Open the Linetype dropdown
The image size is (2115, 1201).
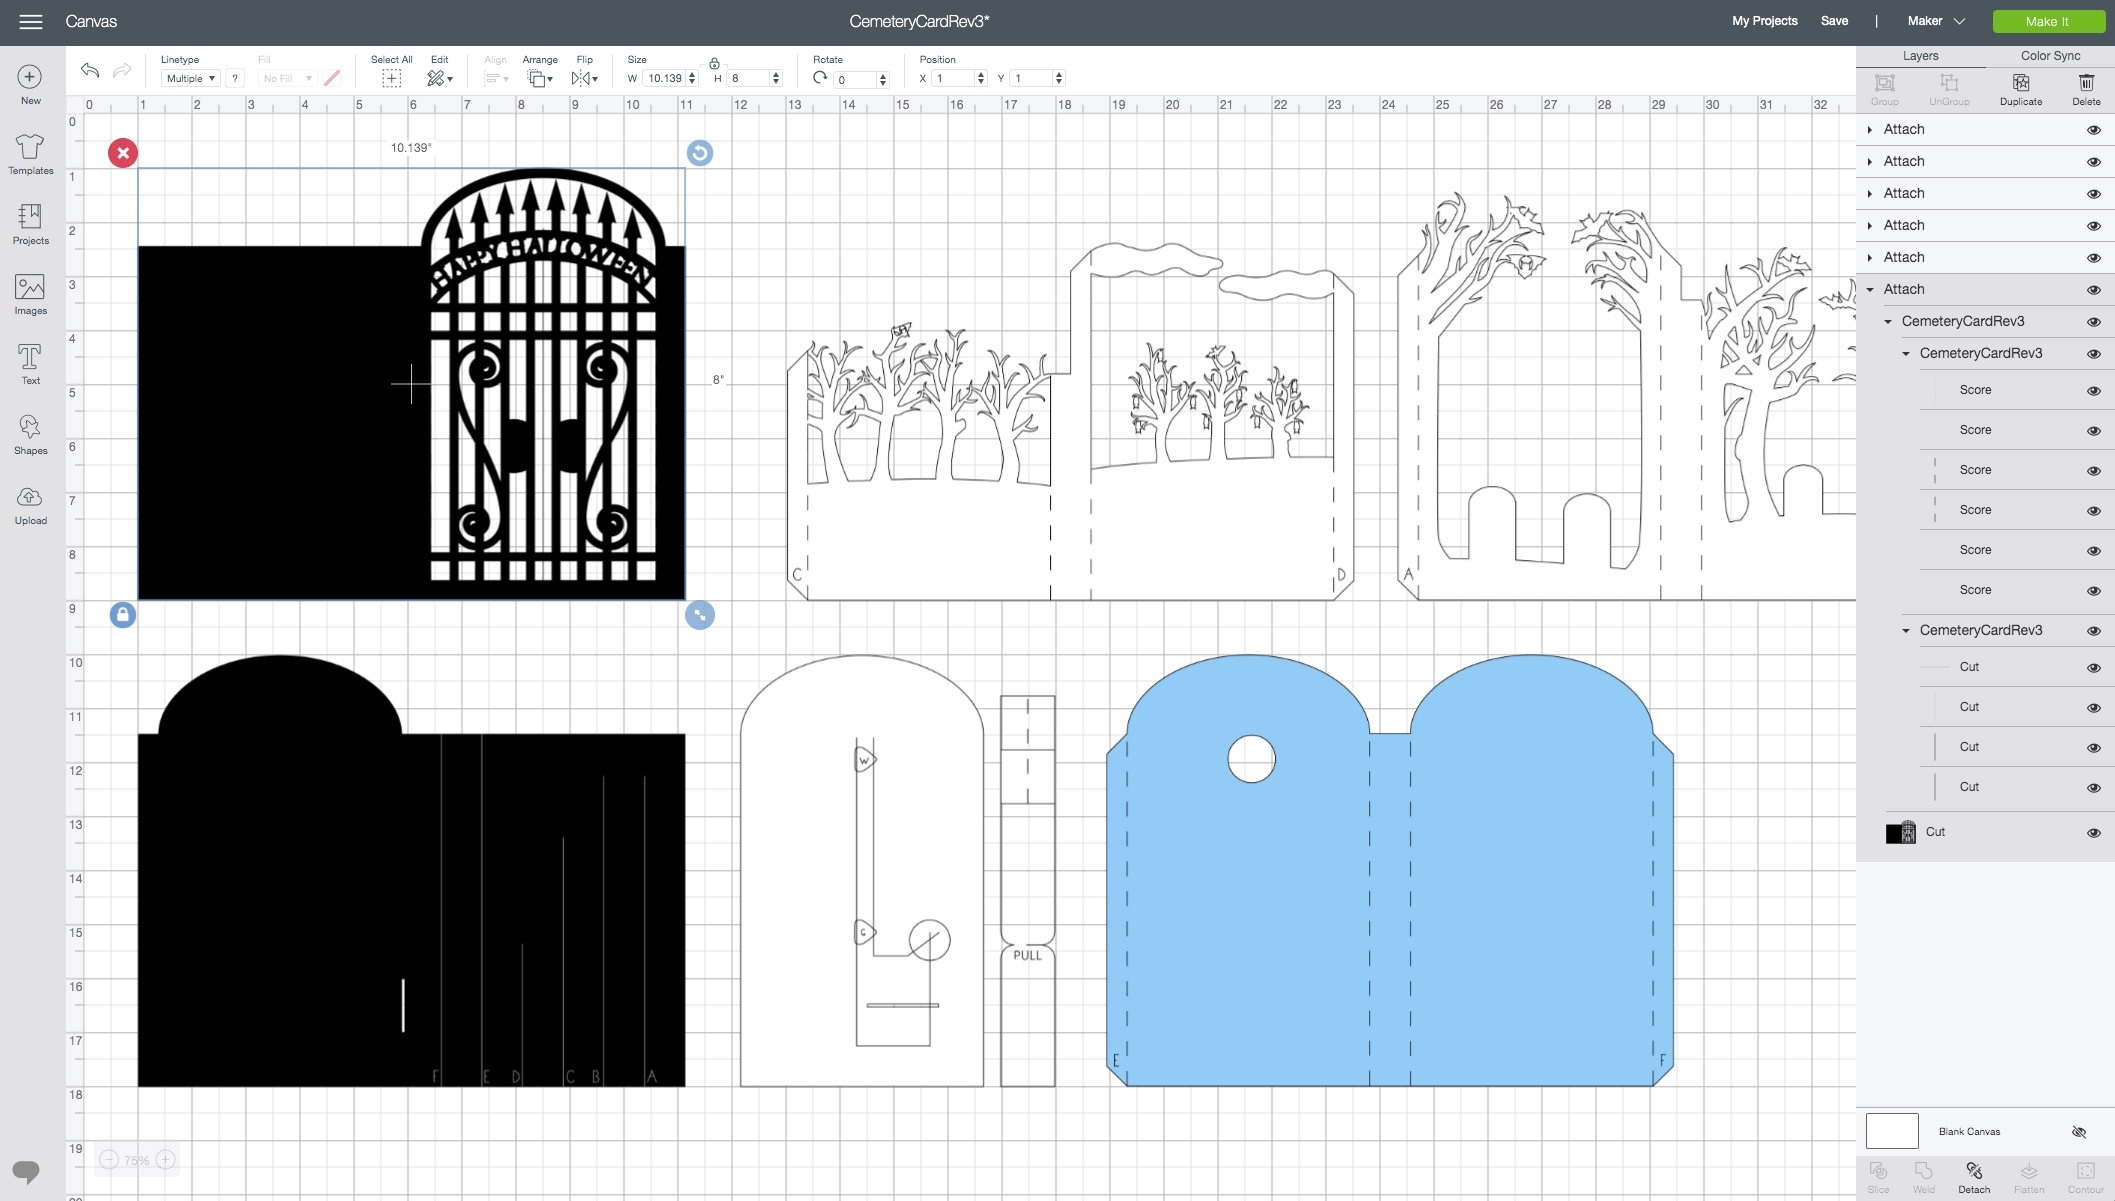point(190,78)
